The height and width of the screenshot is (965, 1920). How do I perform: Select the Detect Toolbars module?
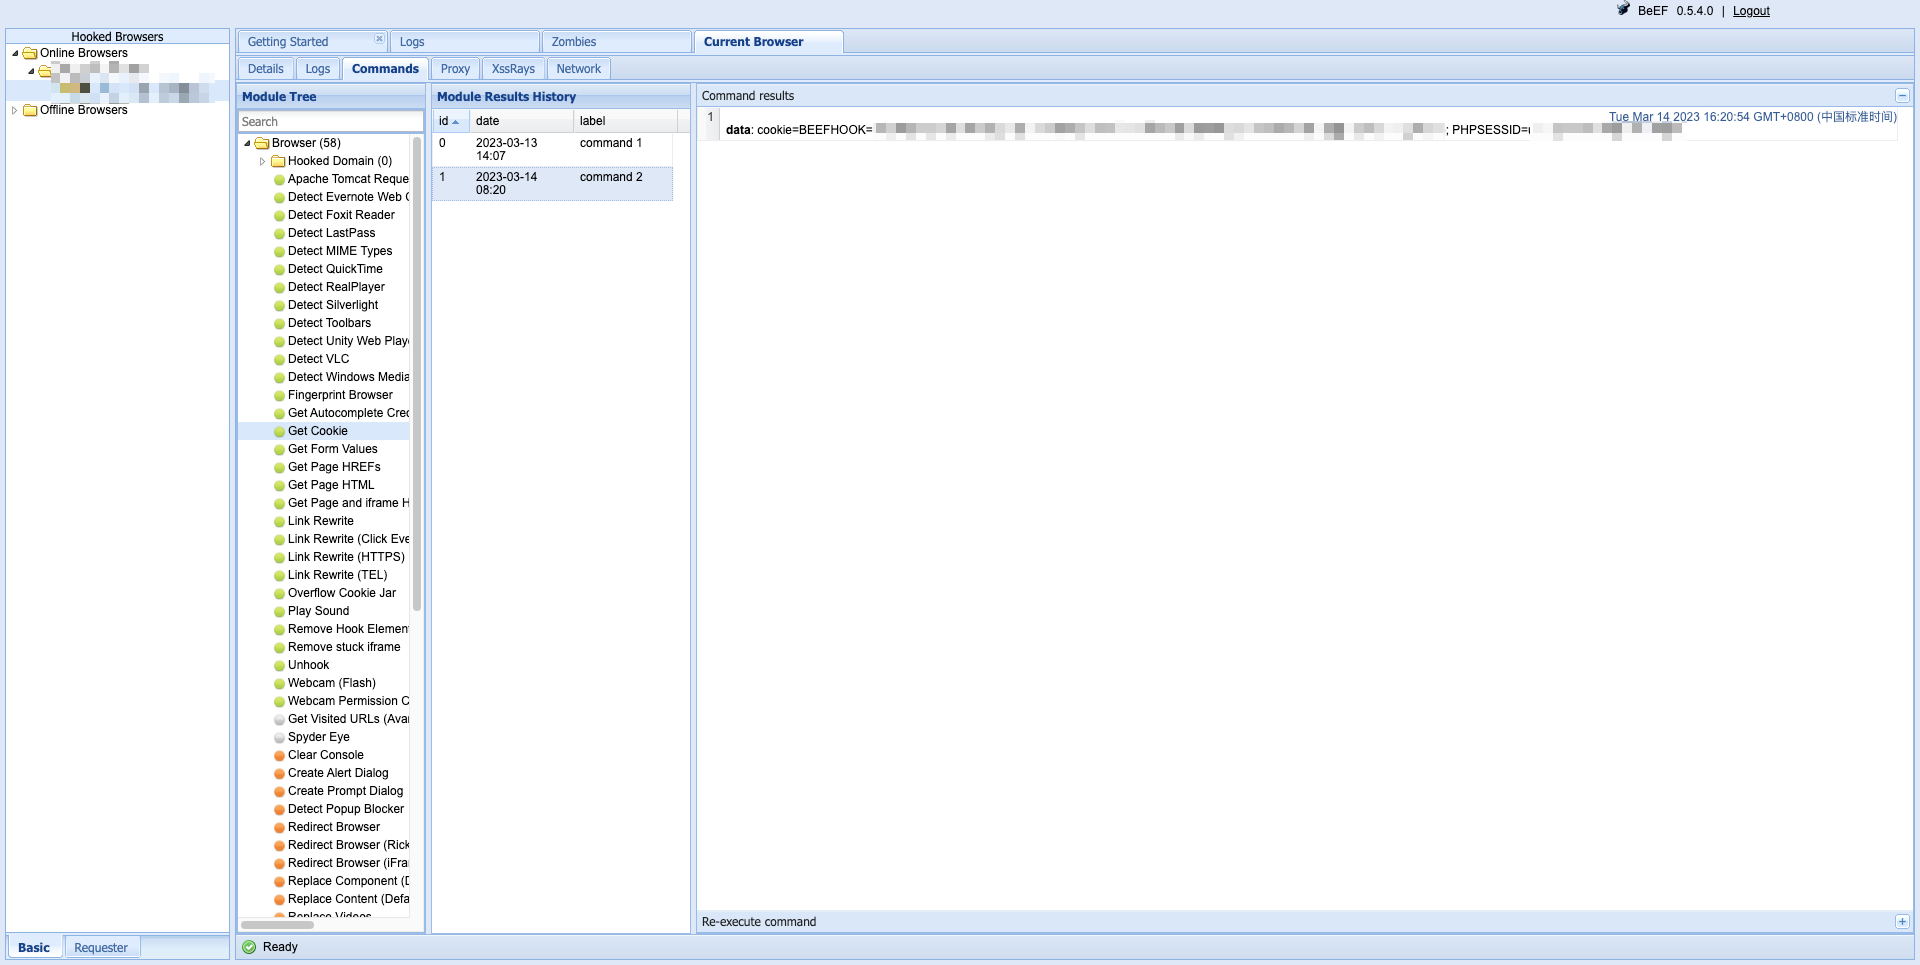329,324
